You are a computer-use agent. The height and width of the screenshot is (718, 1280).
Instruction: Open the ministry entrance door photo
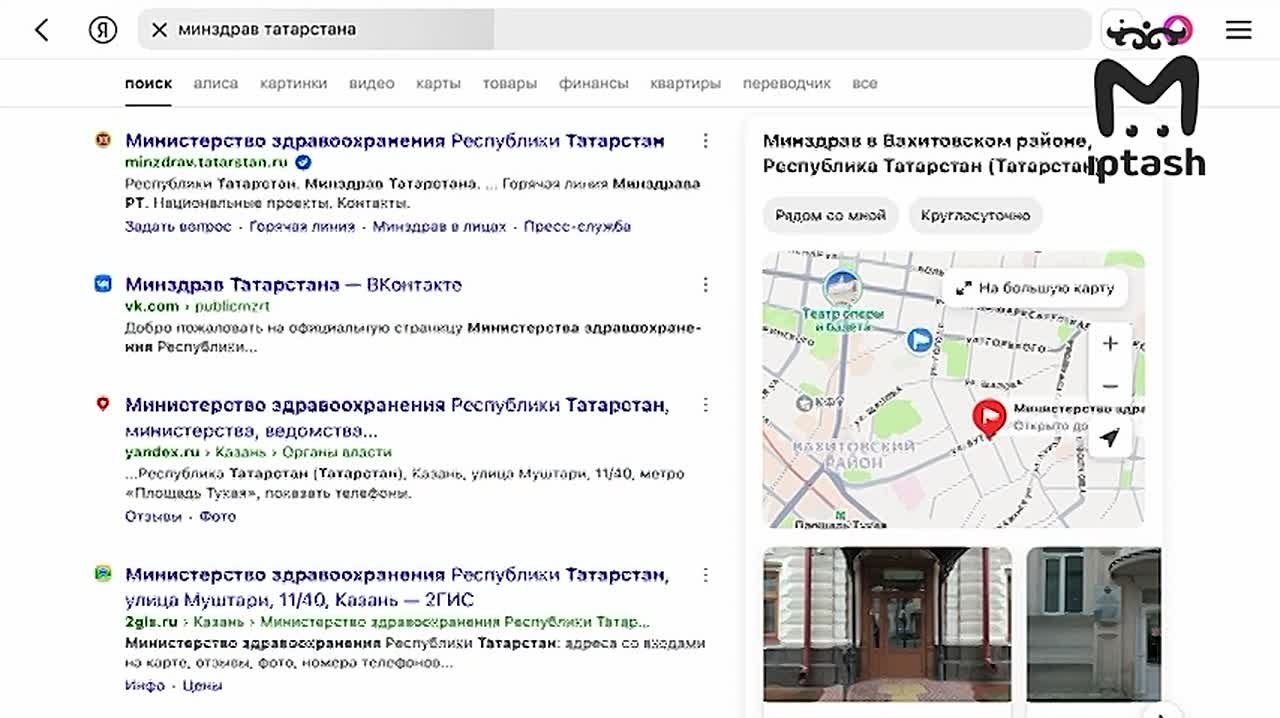point(887,624)
